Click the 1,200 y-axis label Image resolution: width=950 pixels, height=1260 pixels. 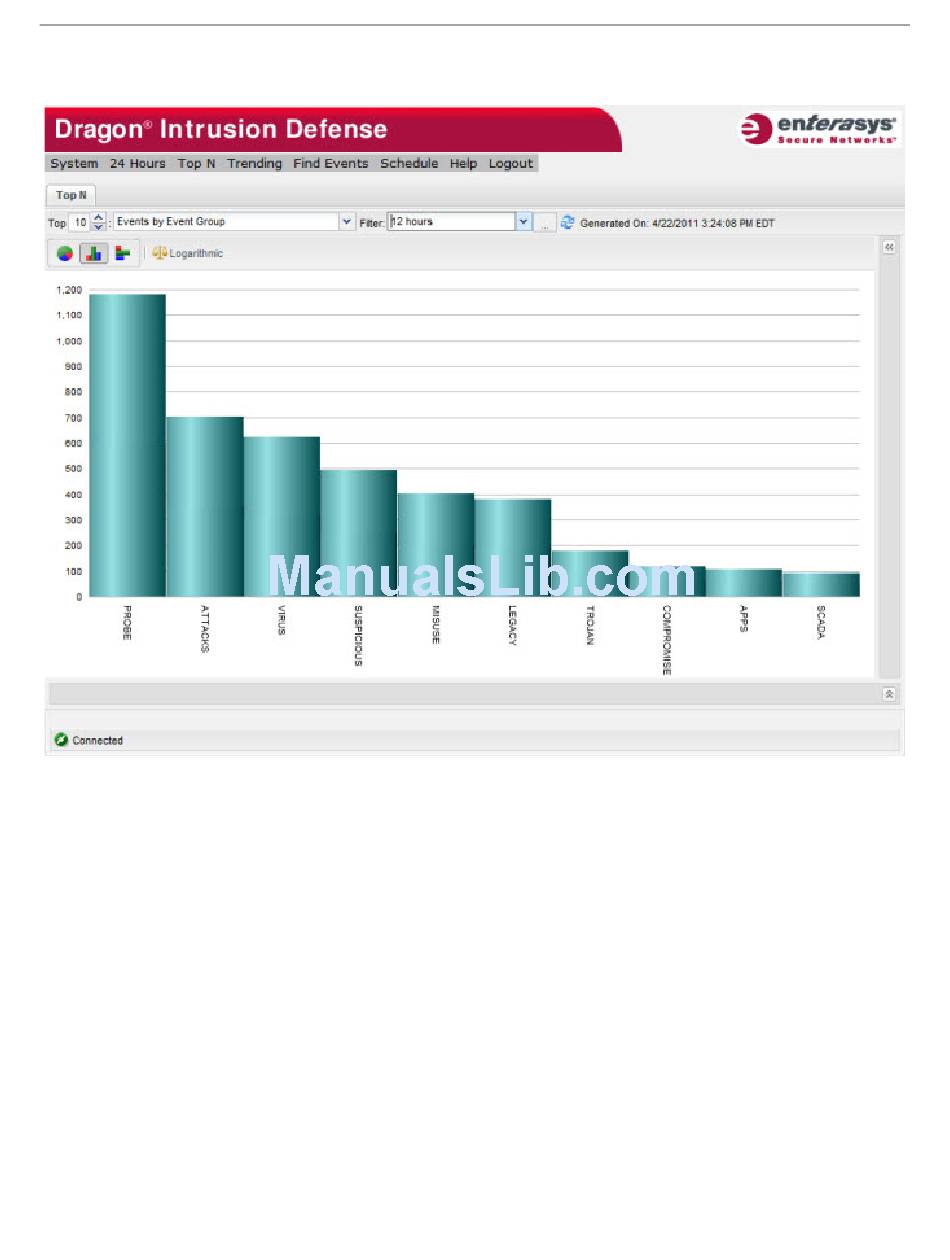[68, 290]
